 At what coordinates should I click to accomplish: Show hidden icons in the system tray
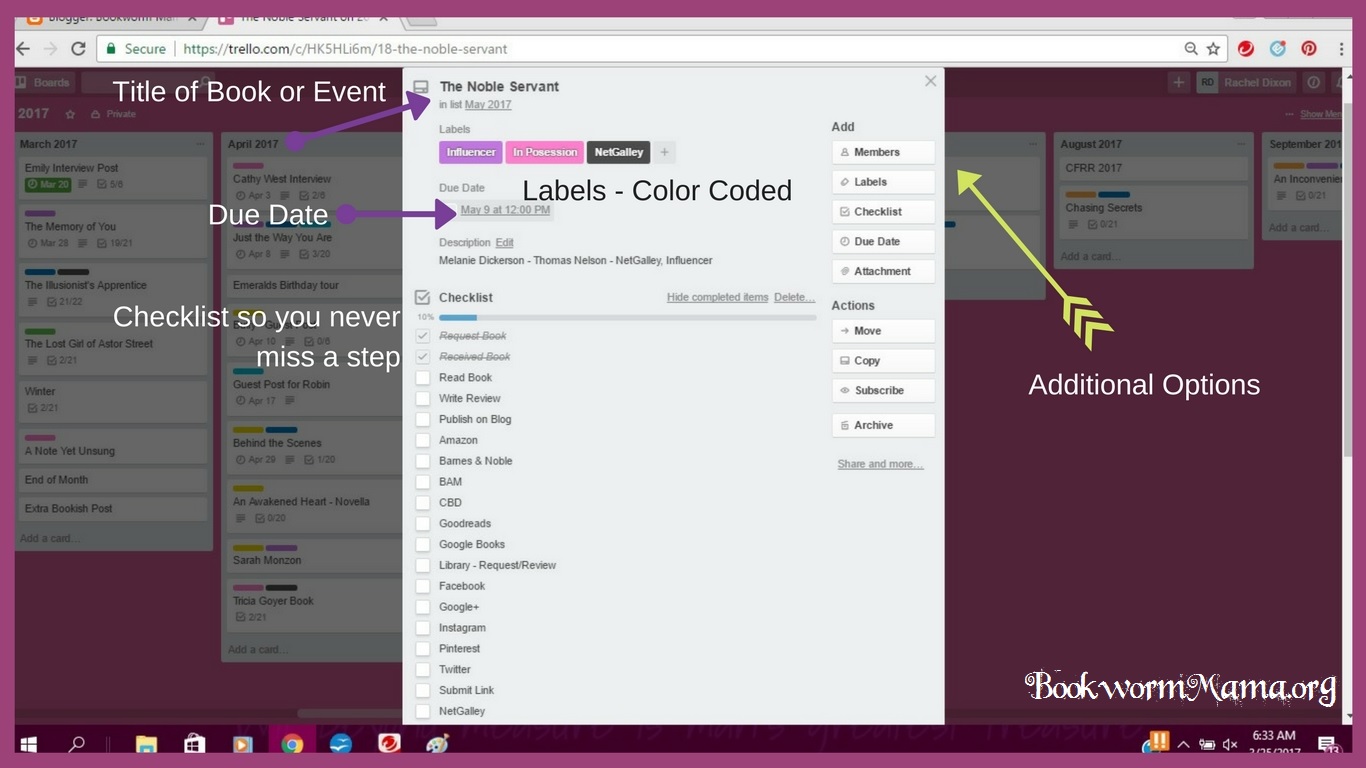[1184, 745]
